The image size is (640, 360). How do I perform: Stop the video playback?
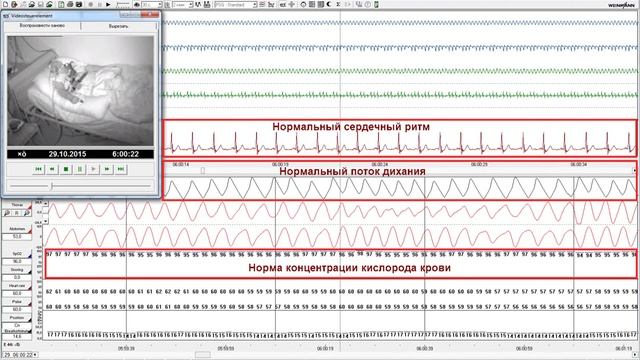pos(66,169)
